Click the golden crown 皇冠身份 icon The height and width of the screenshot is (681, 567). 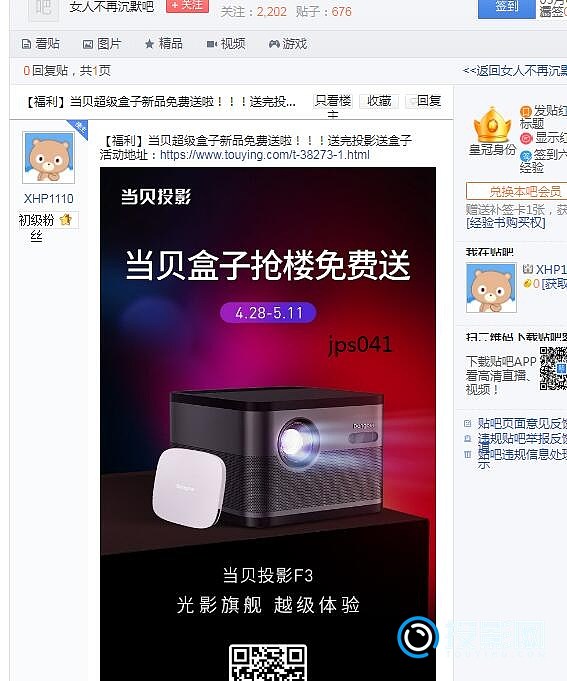click(492, 126)
